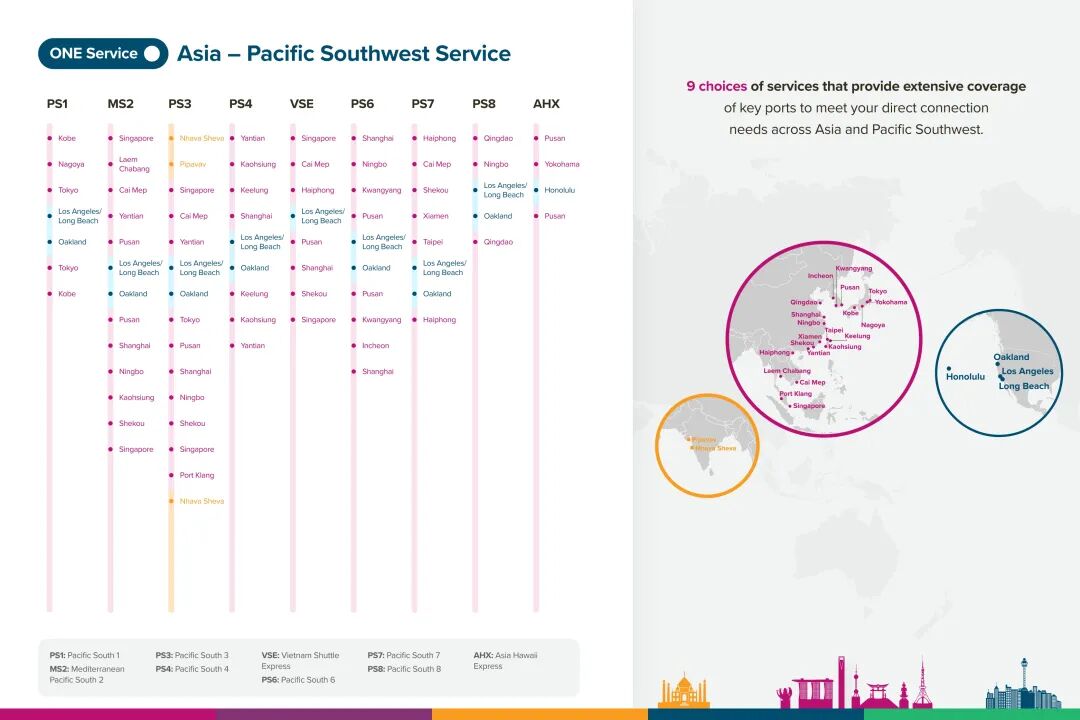Viewport: 1080px width, 720px height.
Task: Click the Qingdao marker on the Asia map
Action: click(x=821, y=302)
